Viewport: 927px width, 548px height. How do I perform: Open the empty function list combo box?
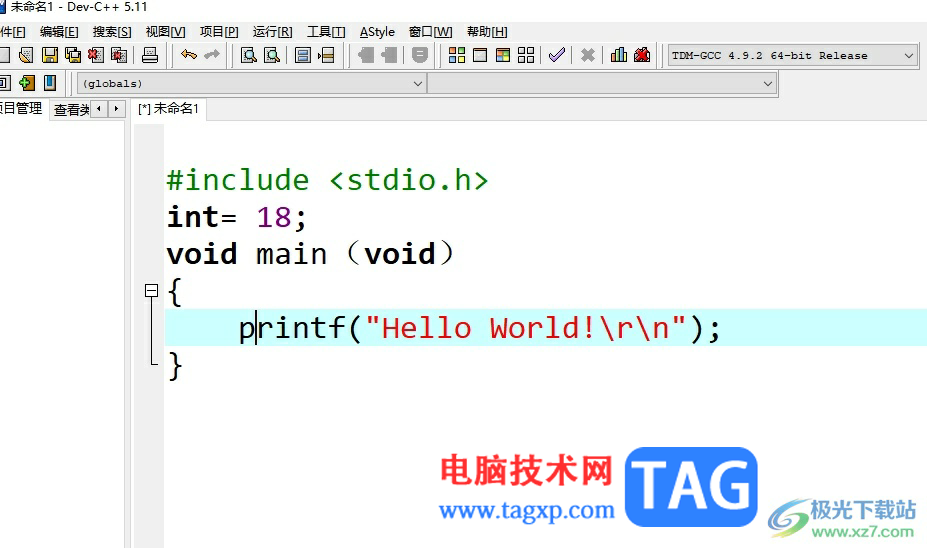point(601,83)
